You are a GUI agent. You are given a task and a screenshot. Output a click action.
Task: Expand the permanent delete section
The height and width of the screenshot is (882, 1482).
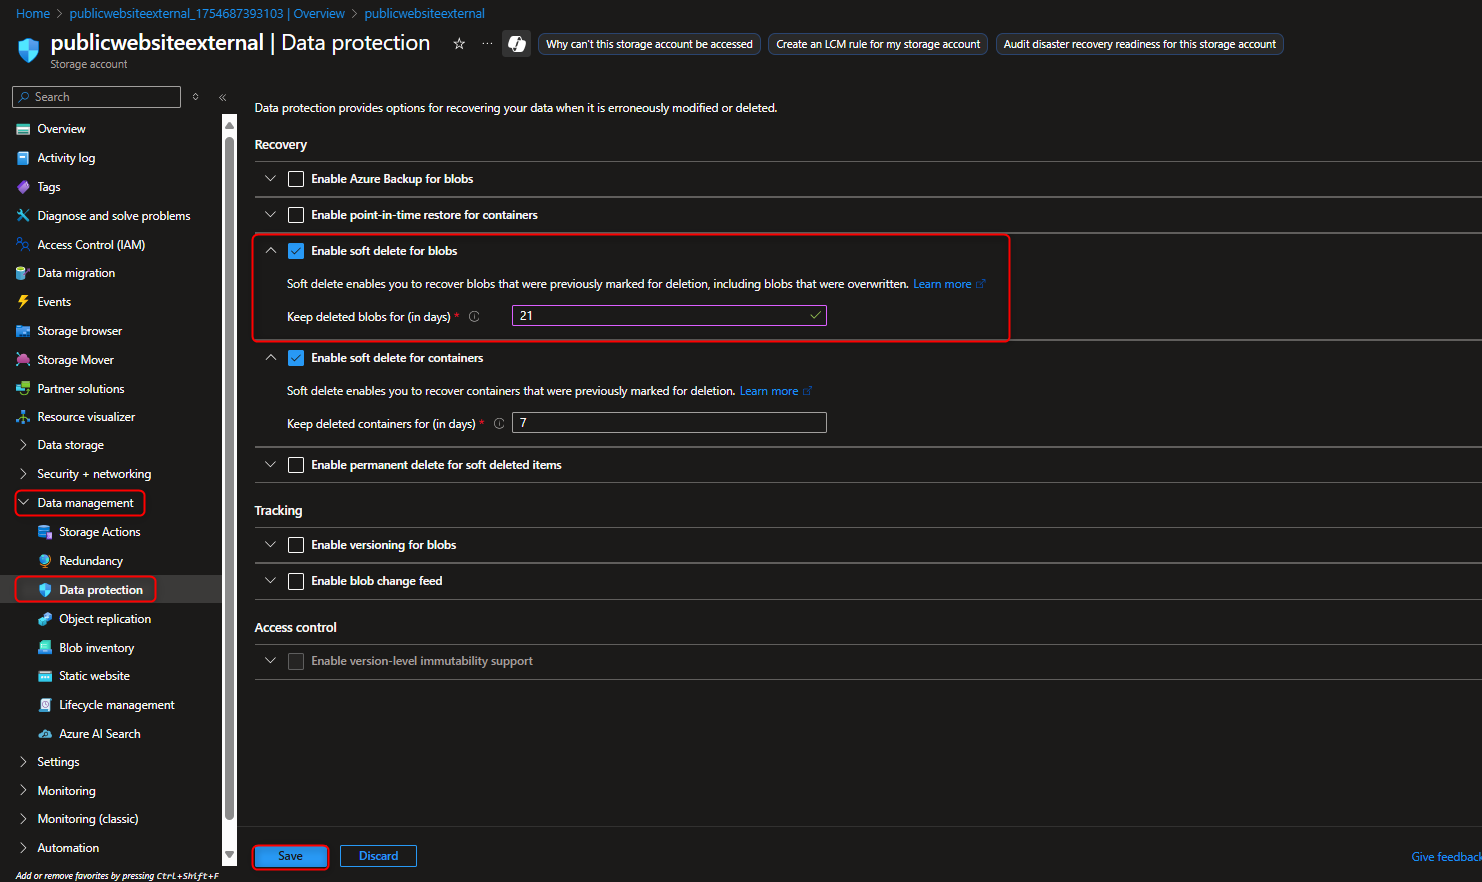tap(270, 464)
